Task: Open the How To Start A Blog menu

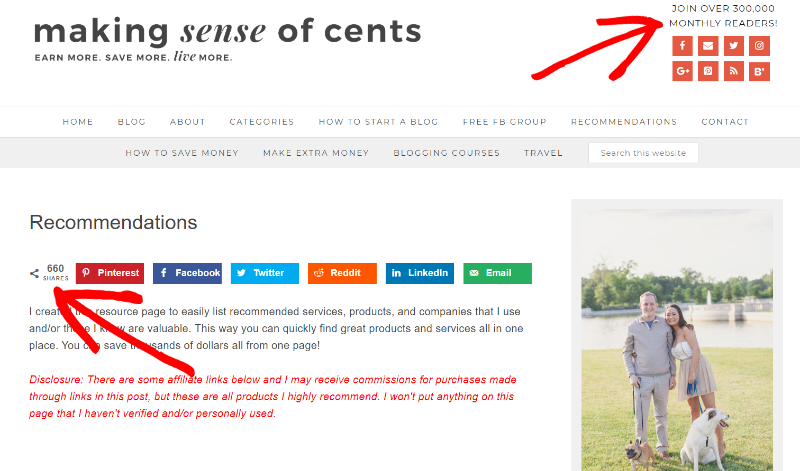Action: pyautogui.click(x=378, y=122)
